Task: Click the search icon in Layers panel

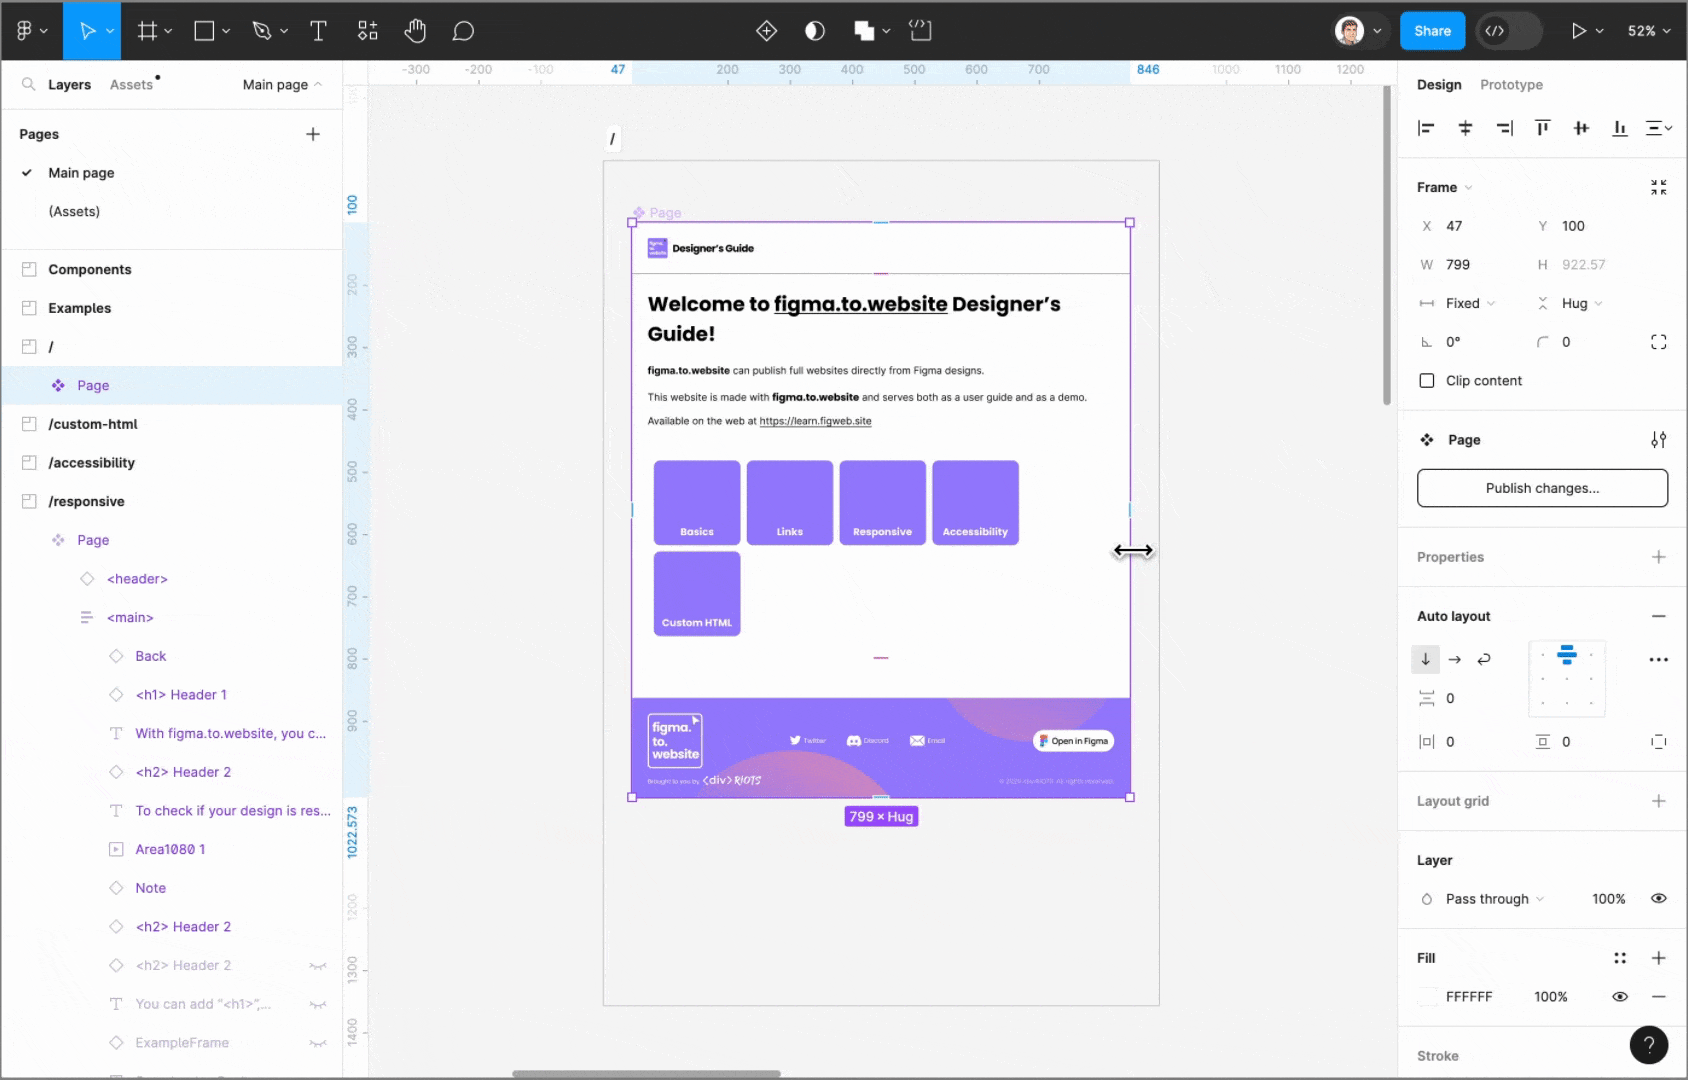Action: pyautogui.click(x=28, y=84)
